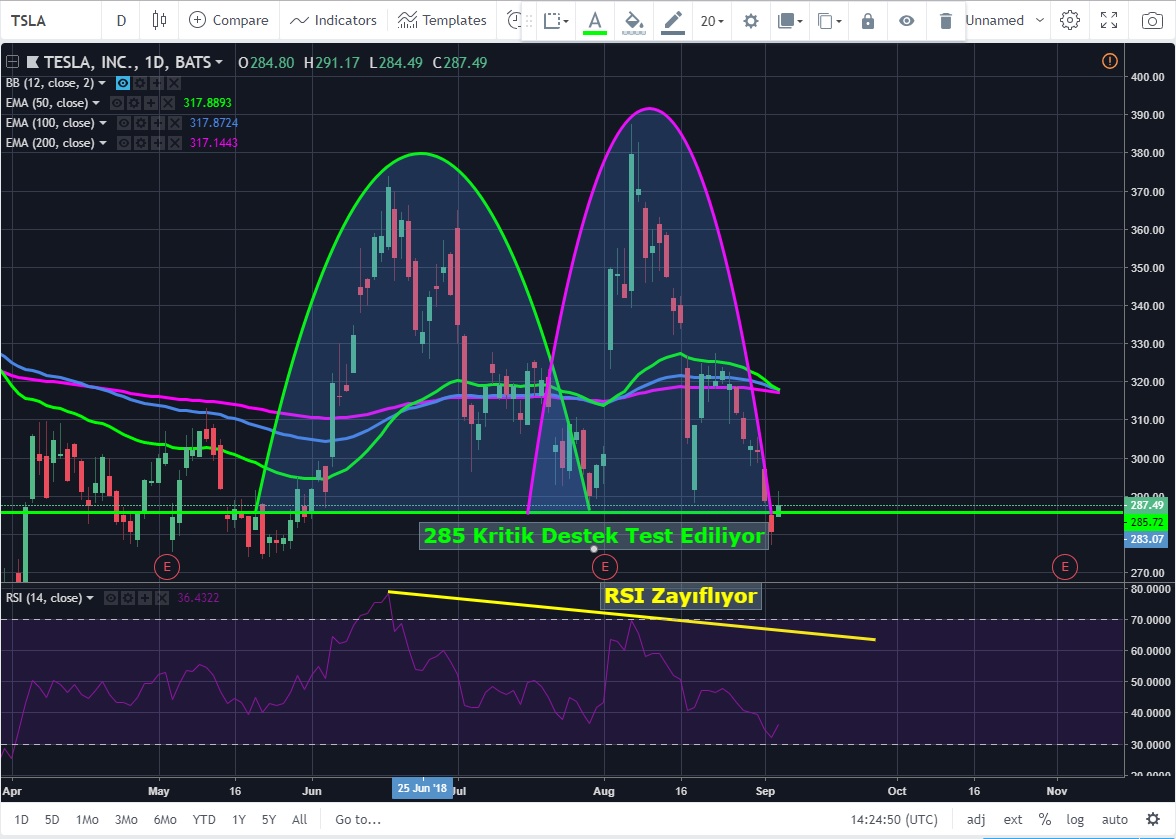This screenshot has height=839, width=1176.
Task: Toggle adj dividend adjustment
Action: 976,820
